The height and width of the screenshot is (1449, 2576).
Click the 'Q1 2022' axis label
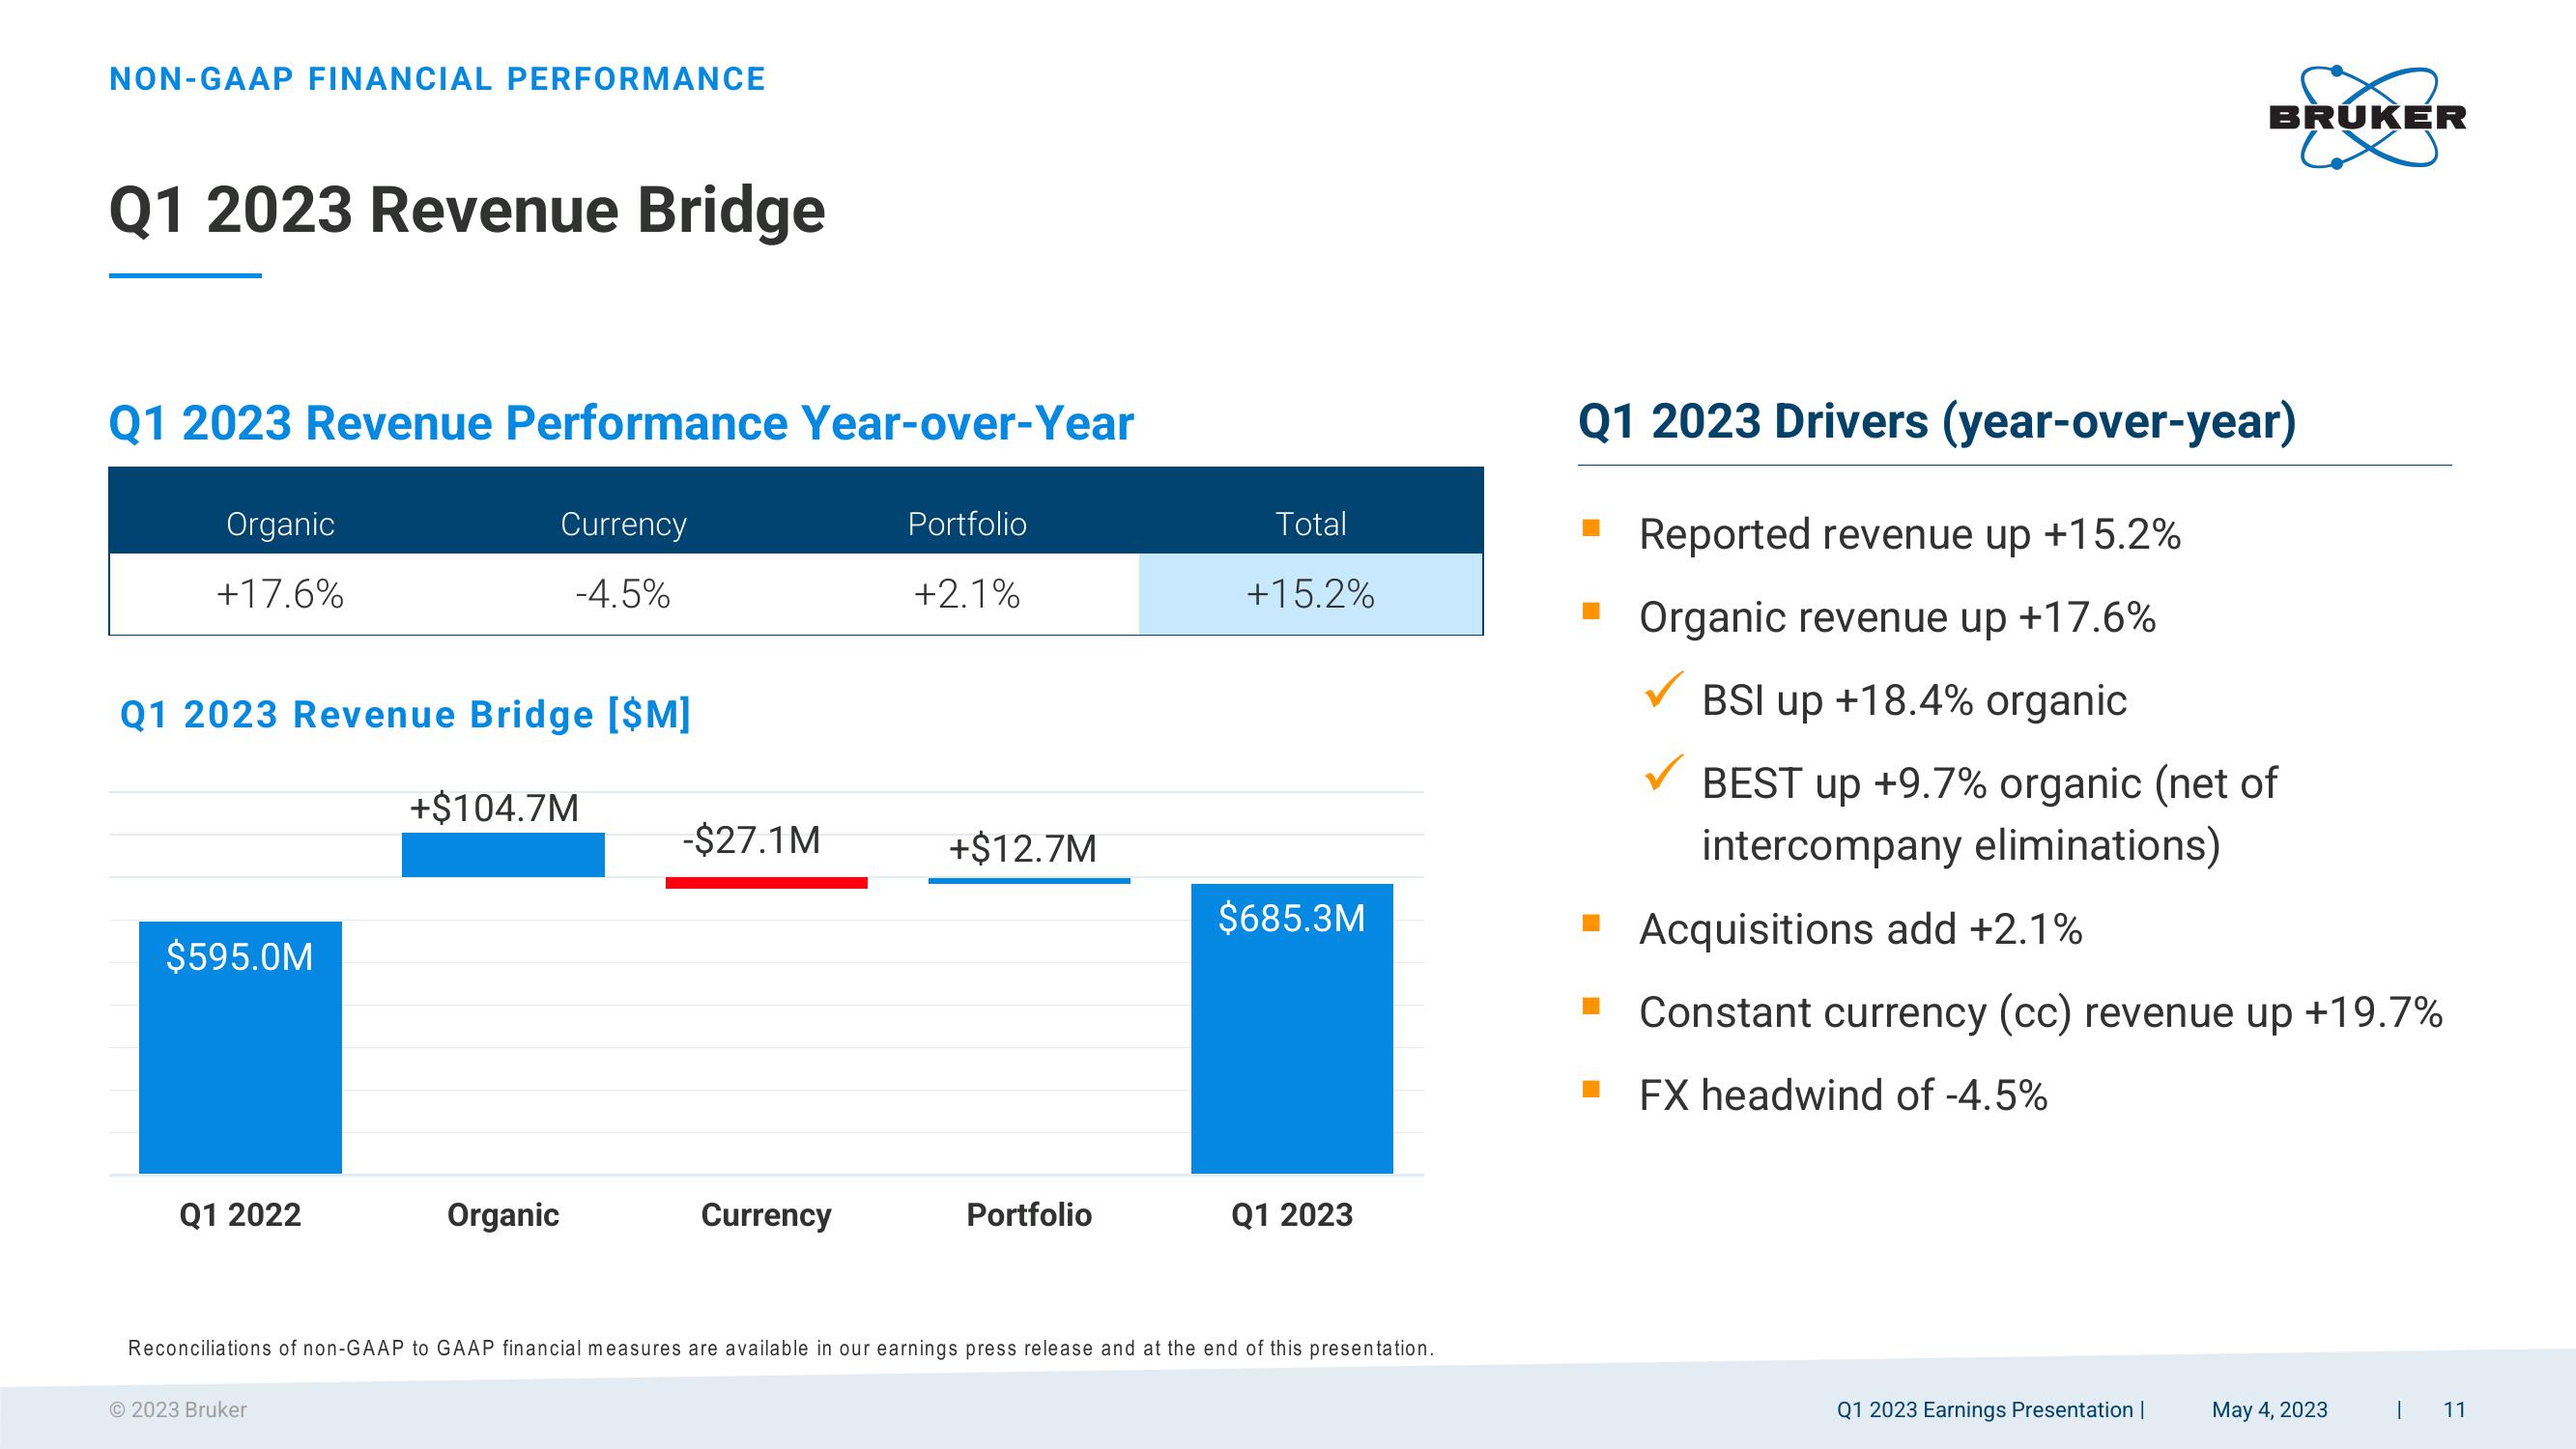click(240, 1215)
